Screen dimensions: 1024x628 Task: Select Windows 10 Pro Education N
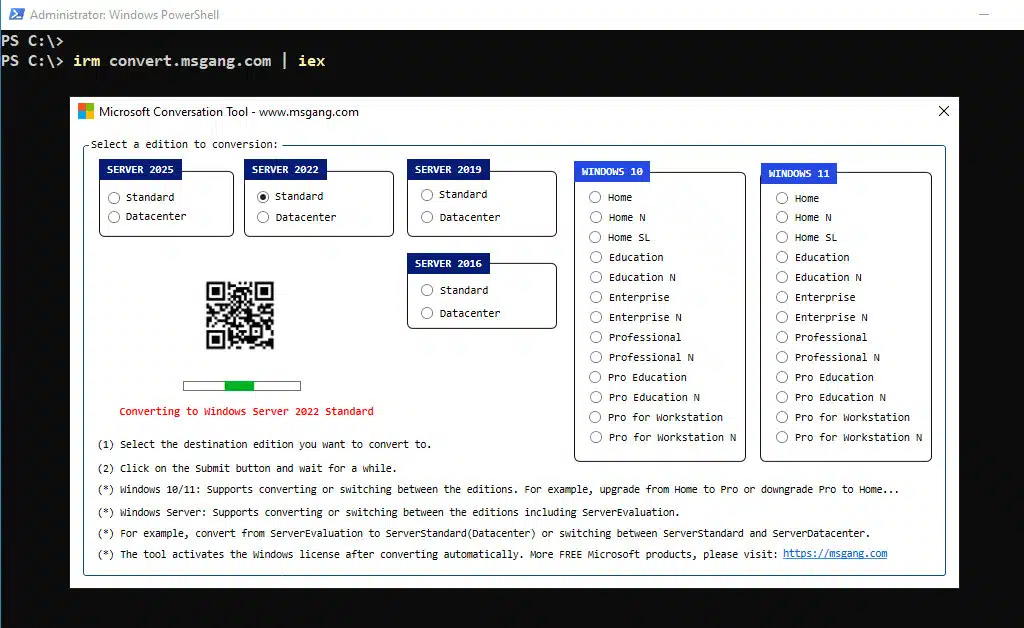596,398
